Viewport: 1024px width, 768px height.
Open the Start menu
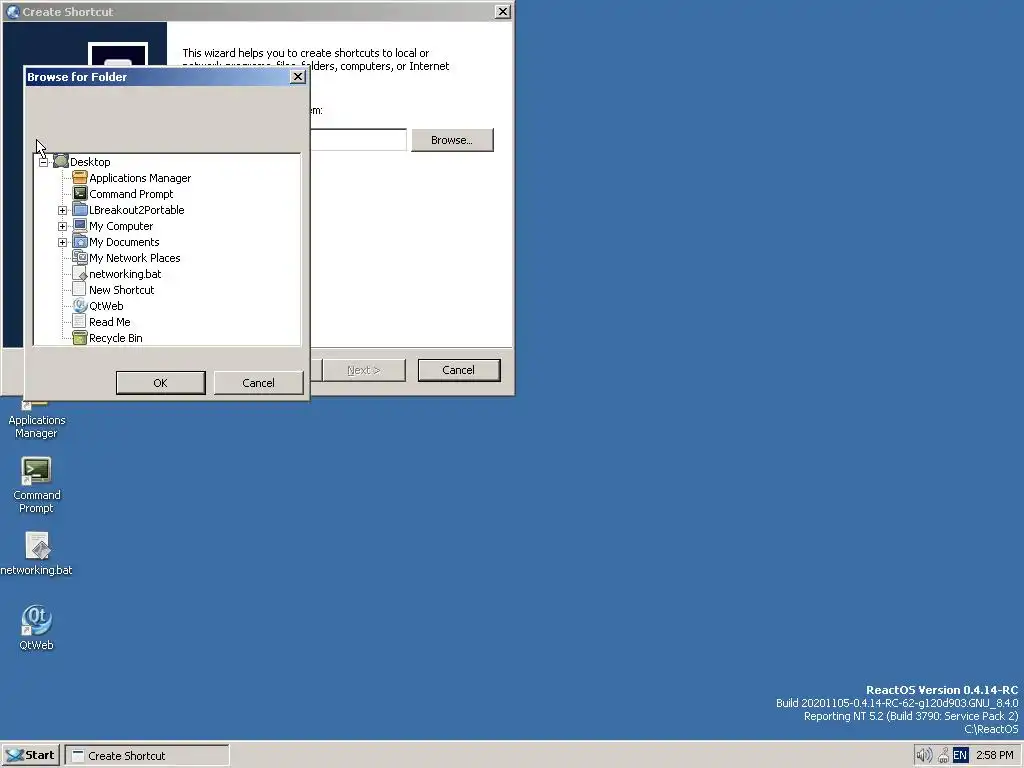tap(31, 756)
